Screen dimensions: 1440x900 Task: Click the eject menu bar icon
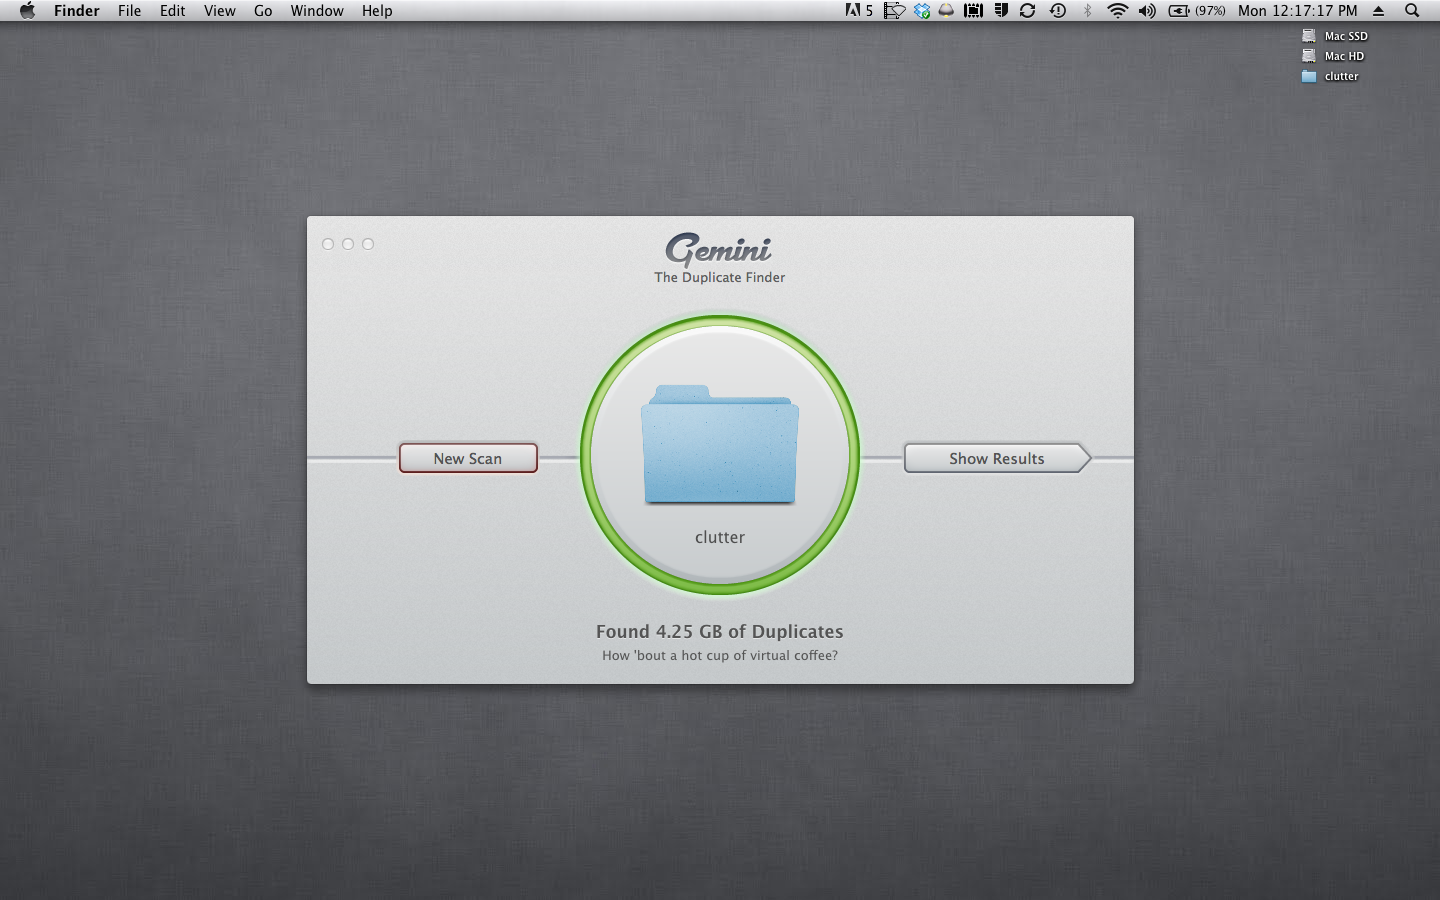(x=1378, y=11)
